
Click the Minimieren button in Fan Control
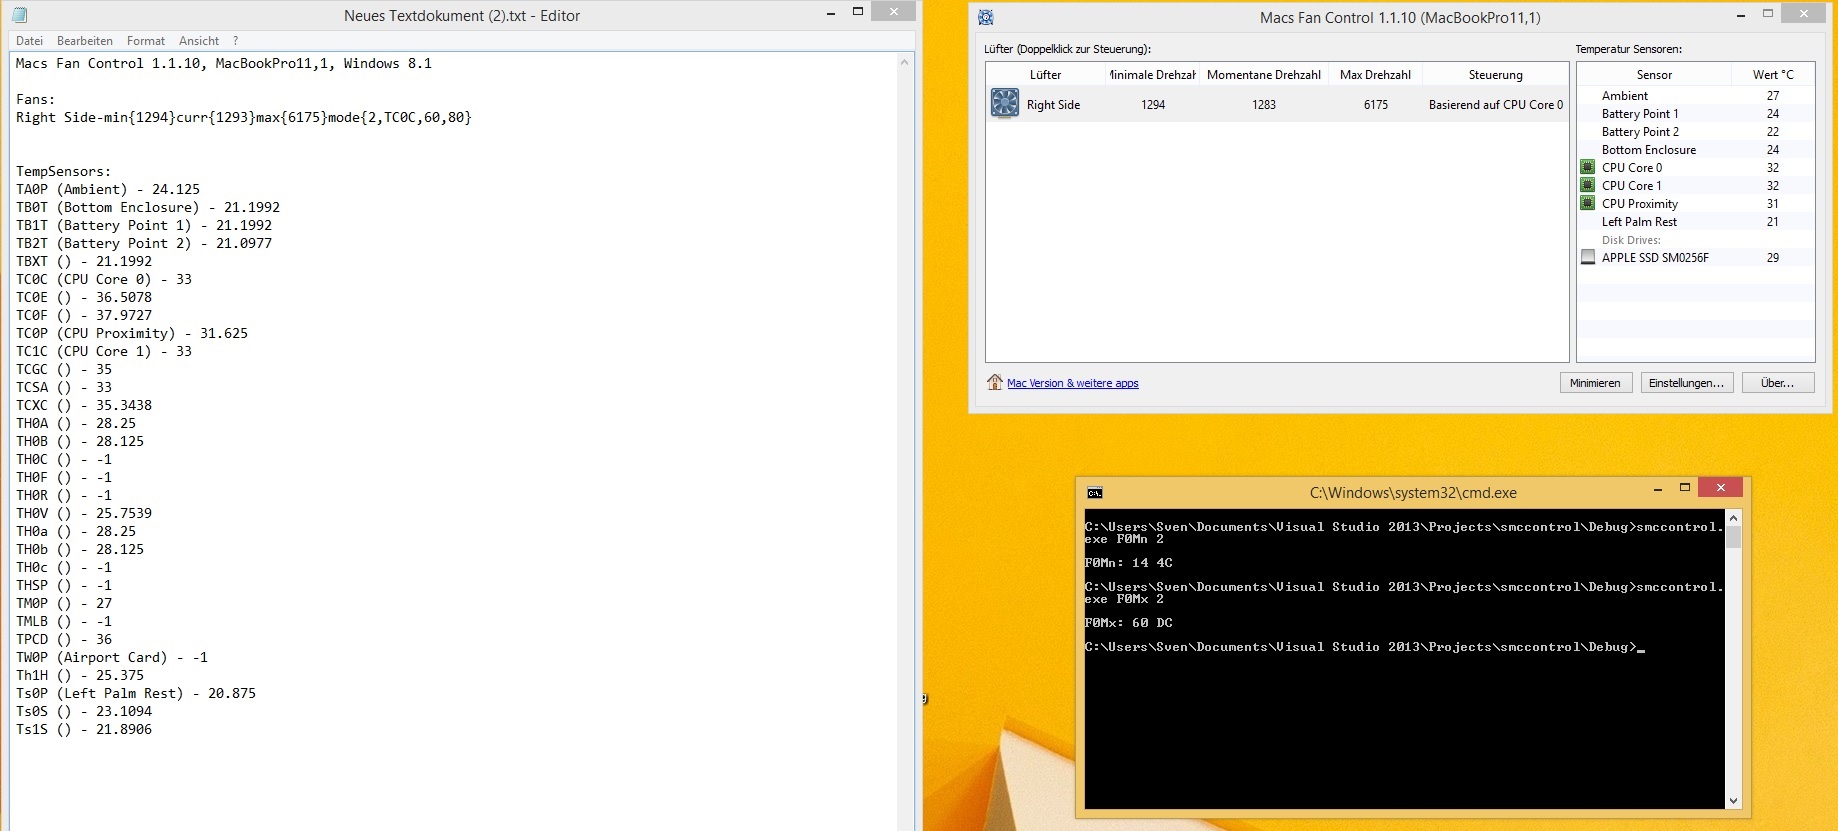pyautogui.click(x=1596, y=383)
